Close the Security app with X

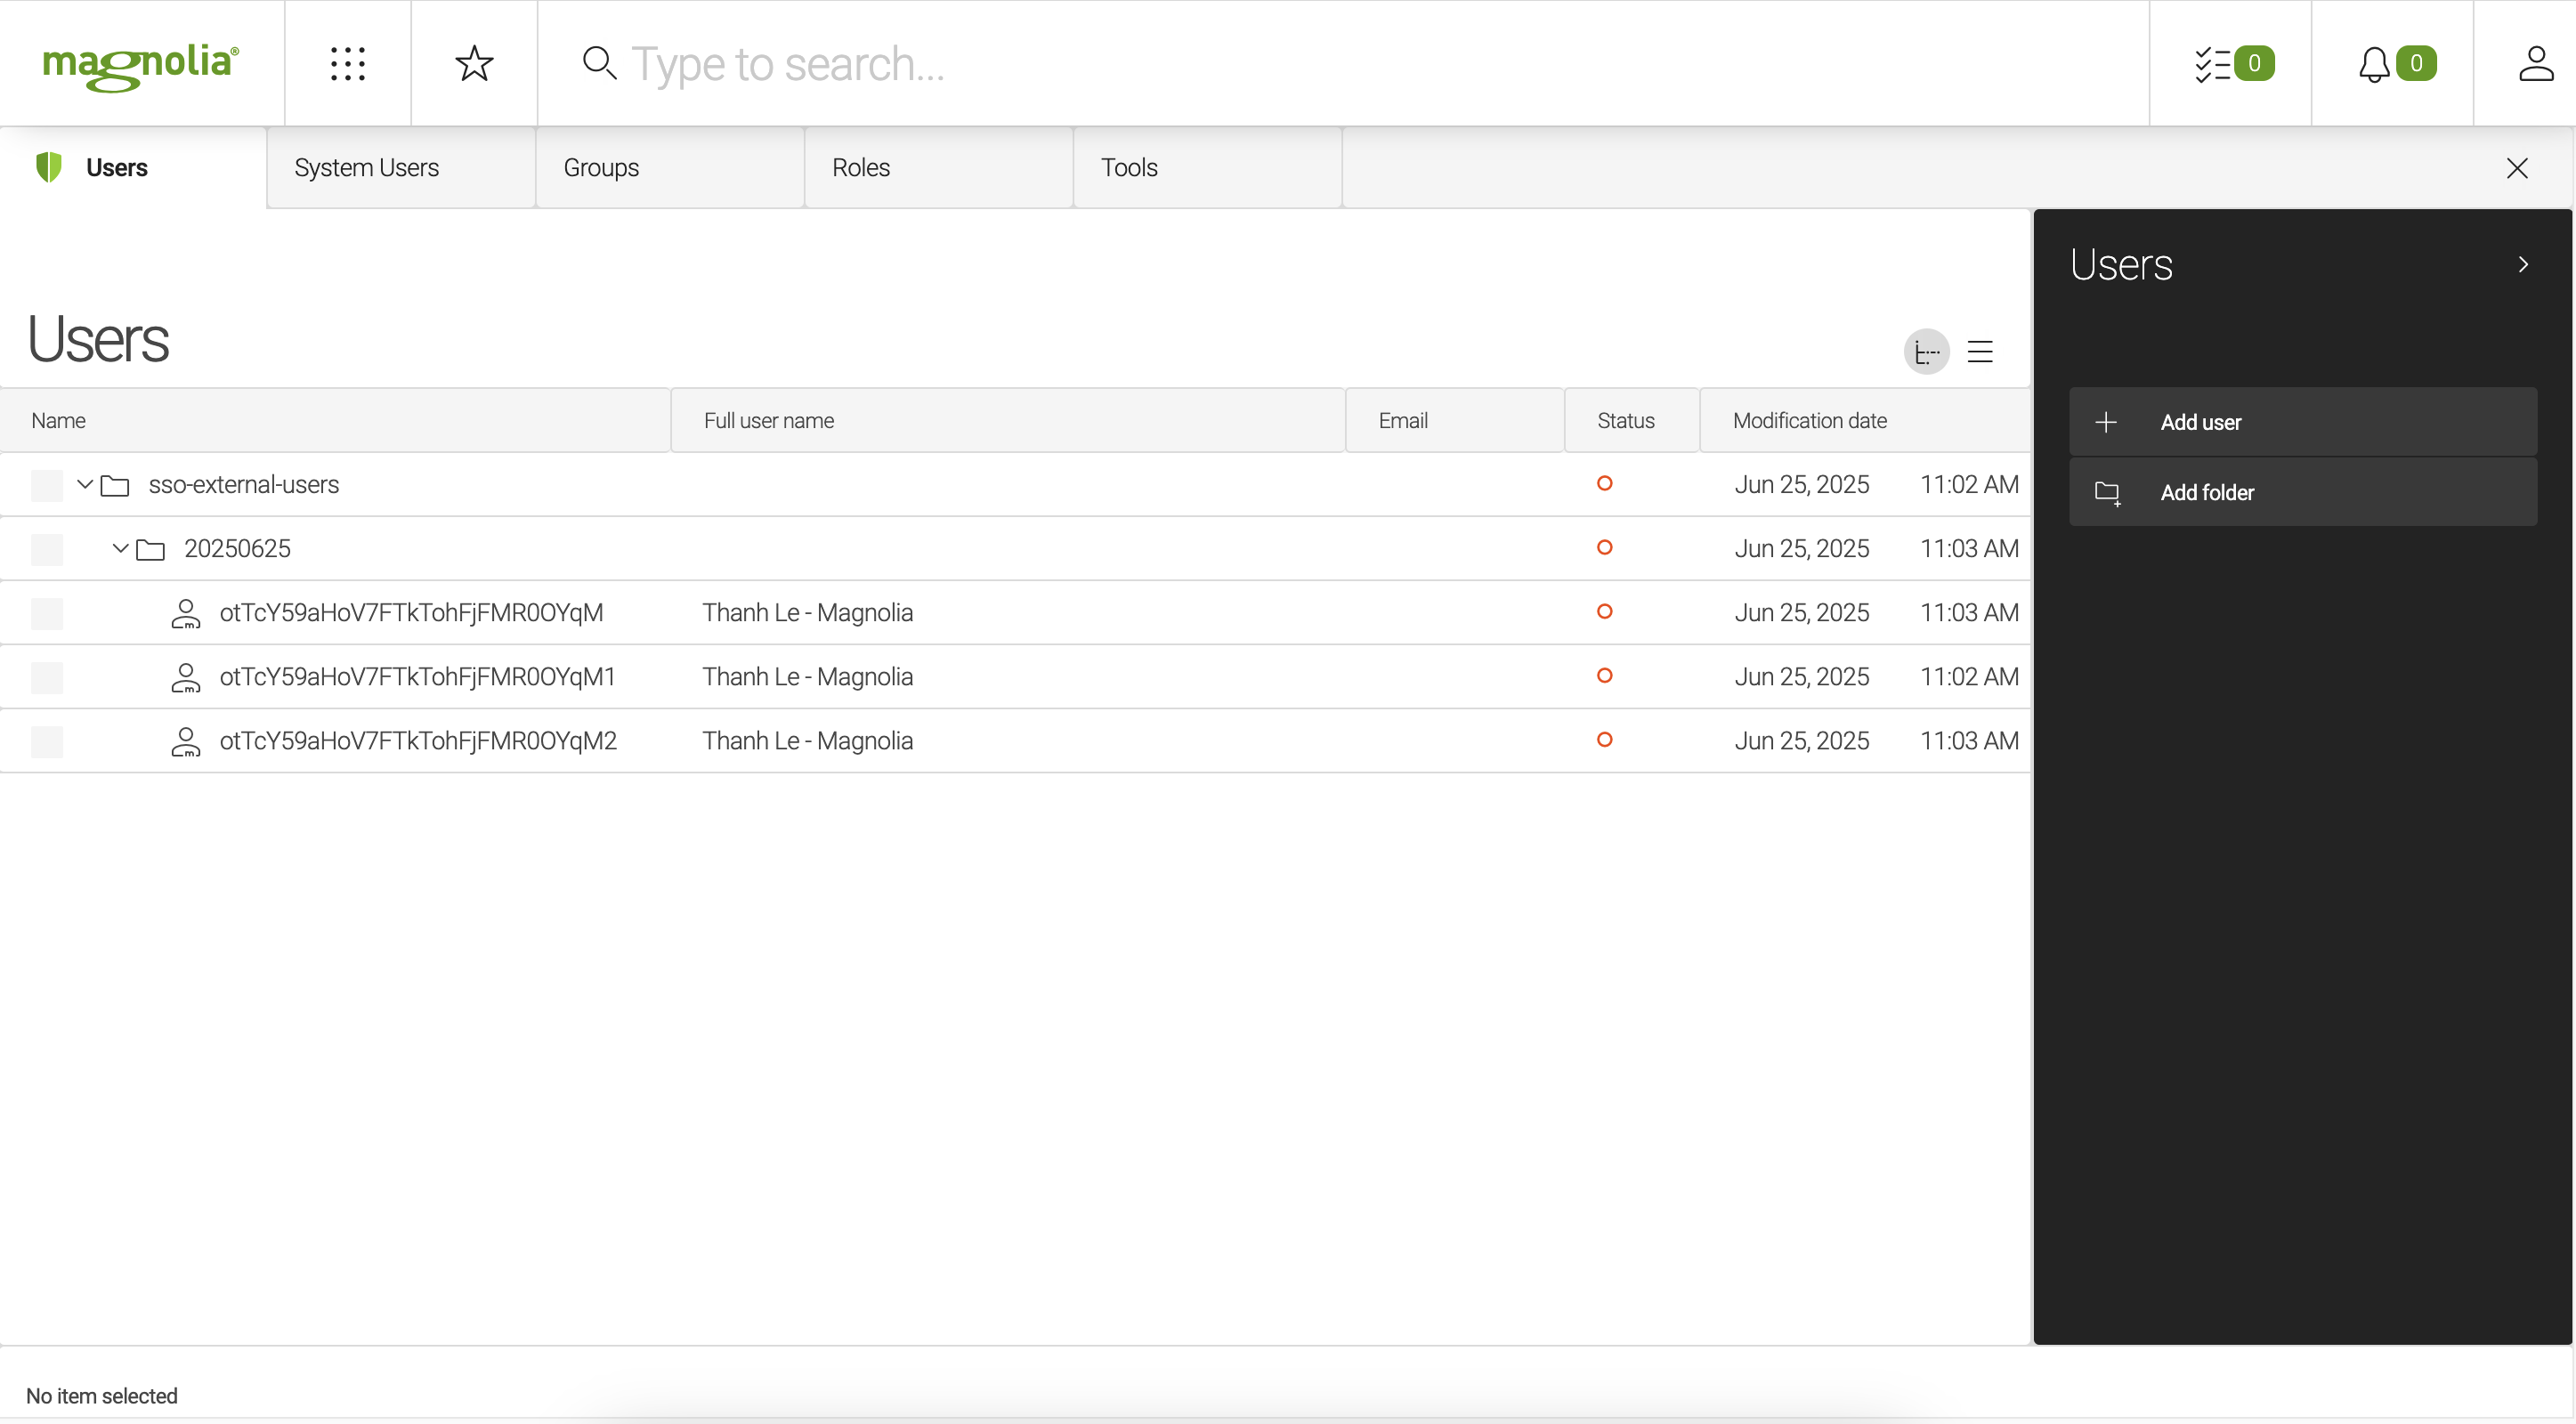point(2516,167)
